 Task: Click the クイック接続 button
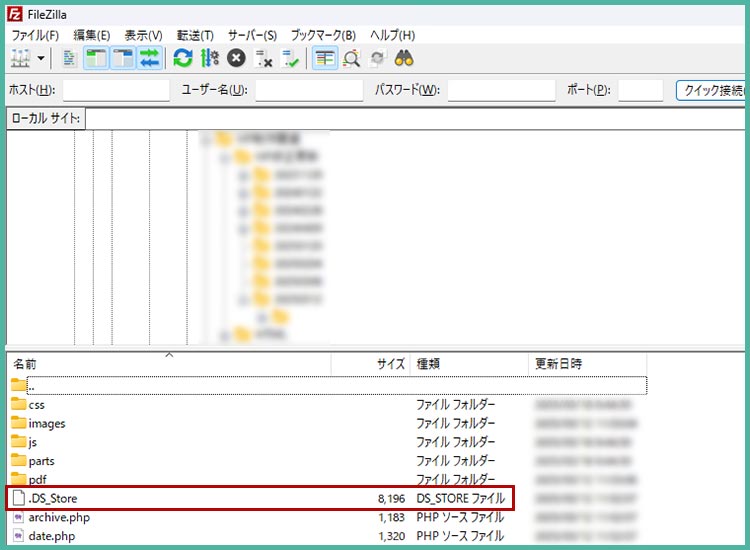pyautogui.click(x=712, y=90)
